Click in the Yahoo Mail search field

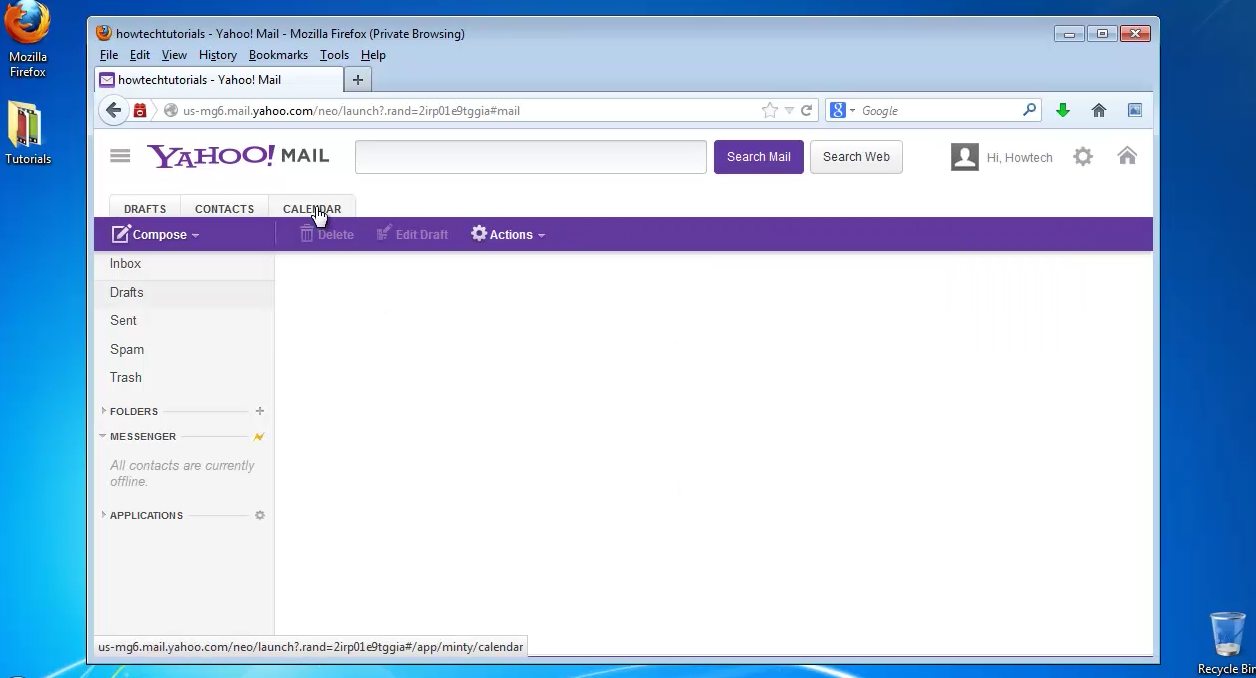pyautogui.click(x=531, y=157)
